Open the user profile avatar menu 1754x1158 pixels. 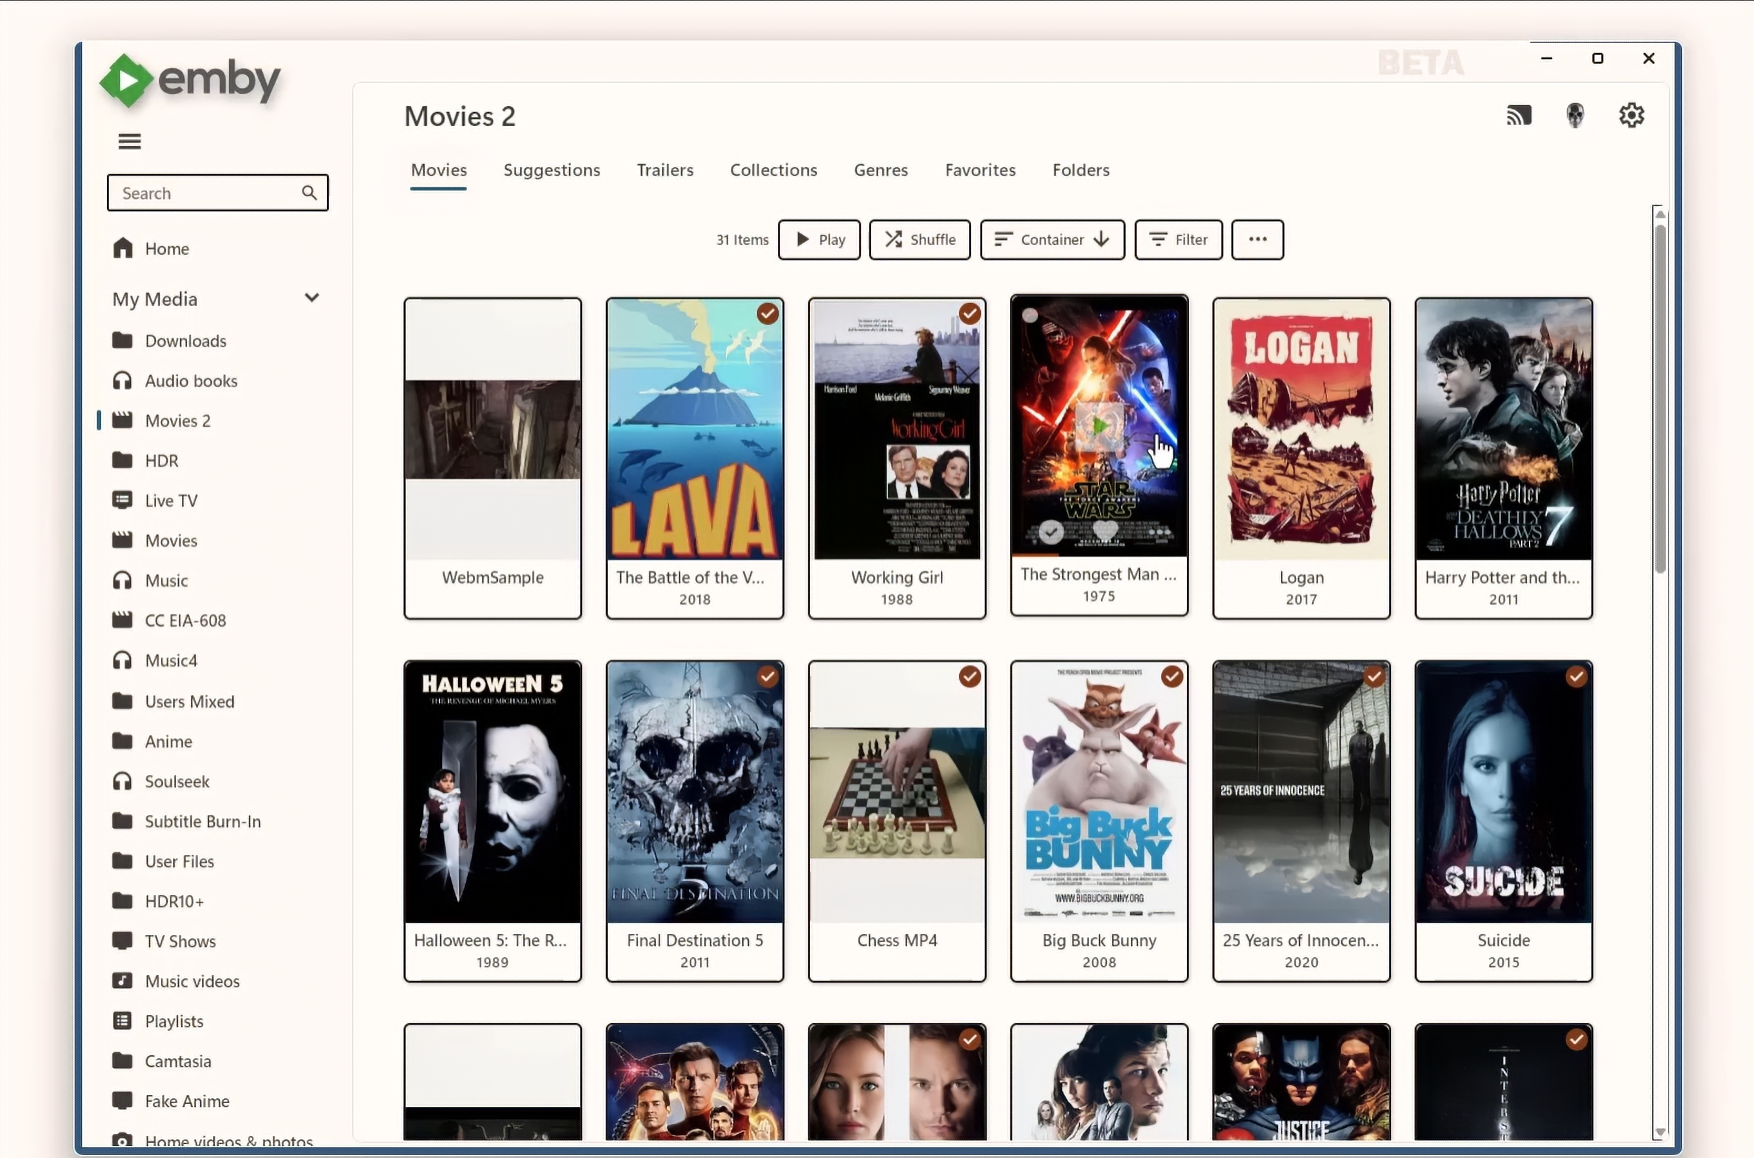1575,115
